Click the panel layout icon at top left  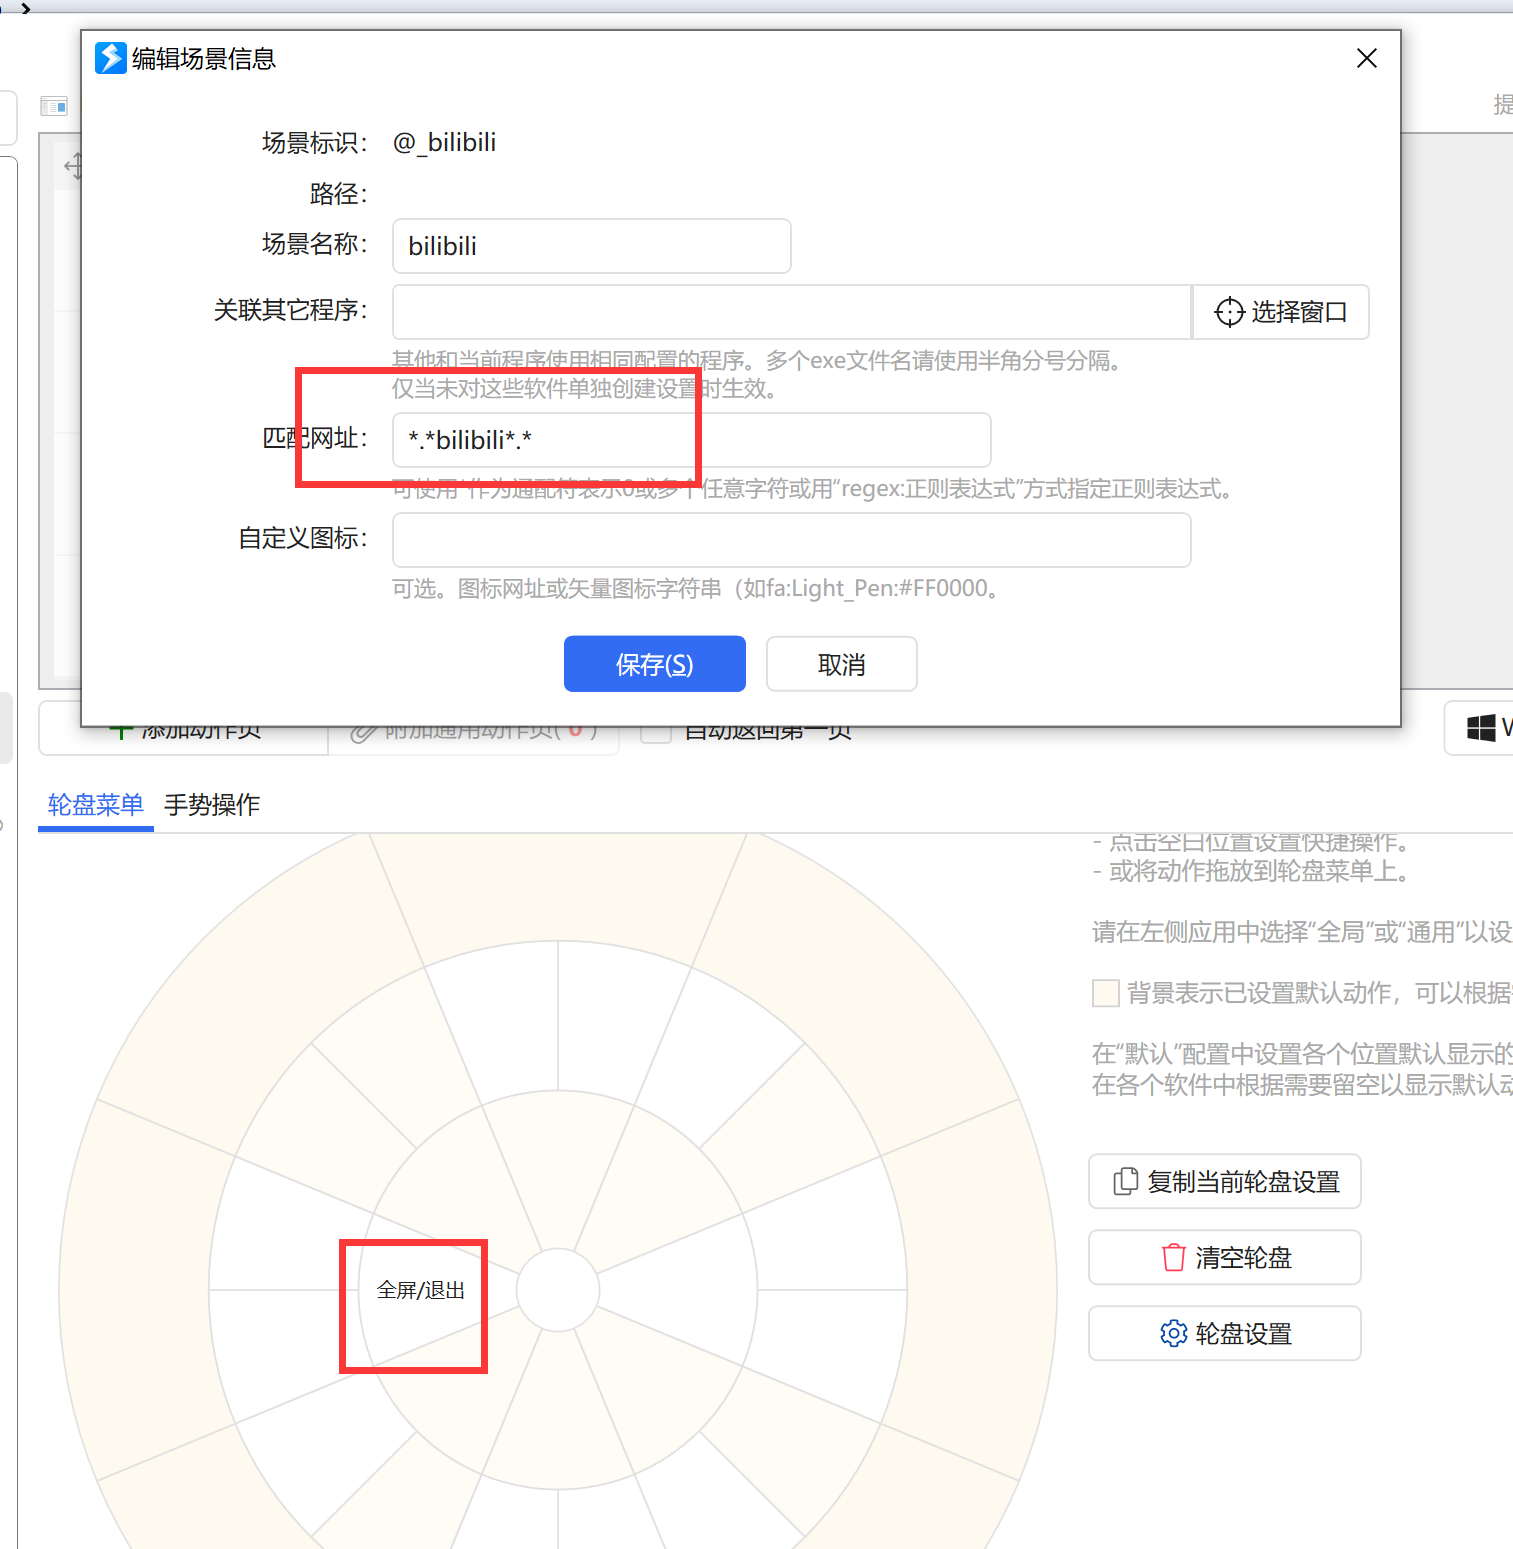click(54, 106)
